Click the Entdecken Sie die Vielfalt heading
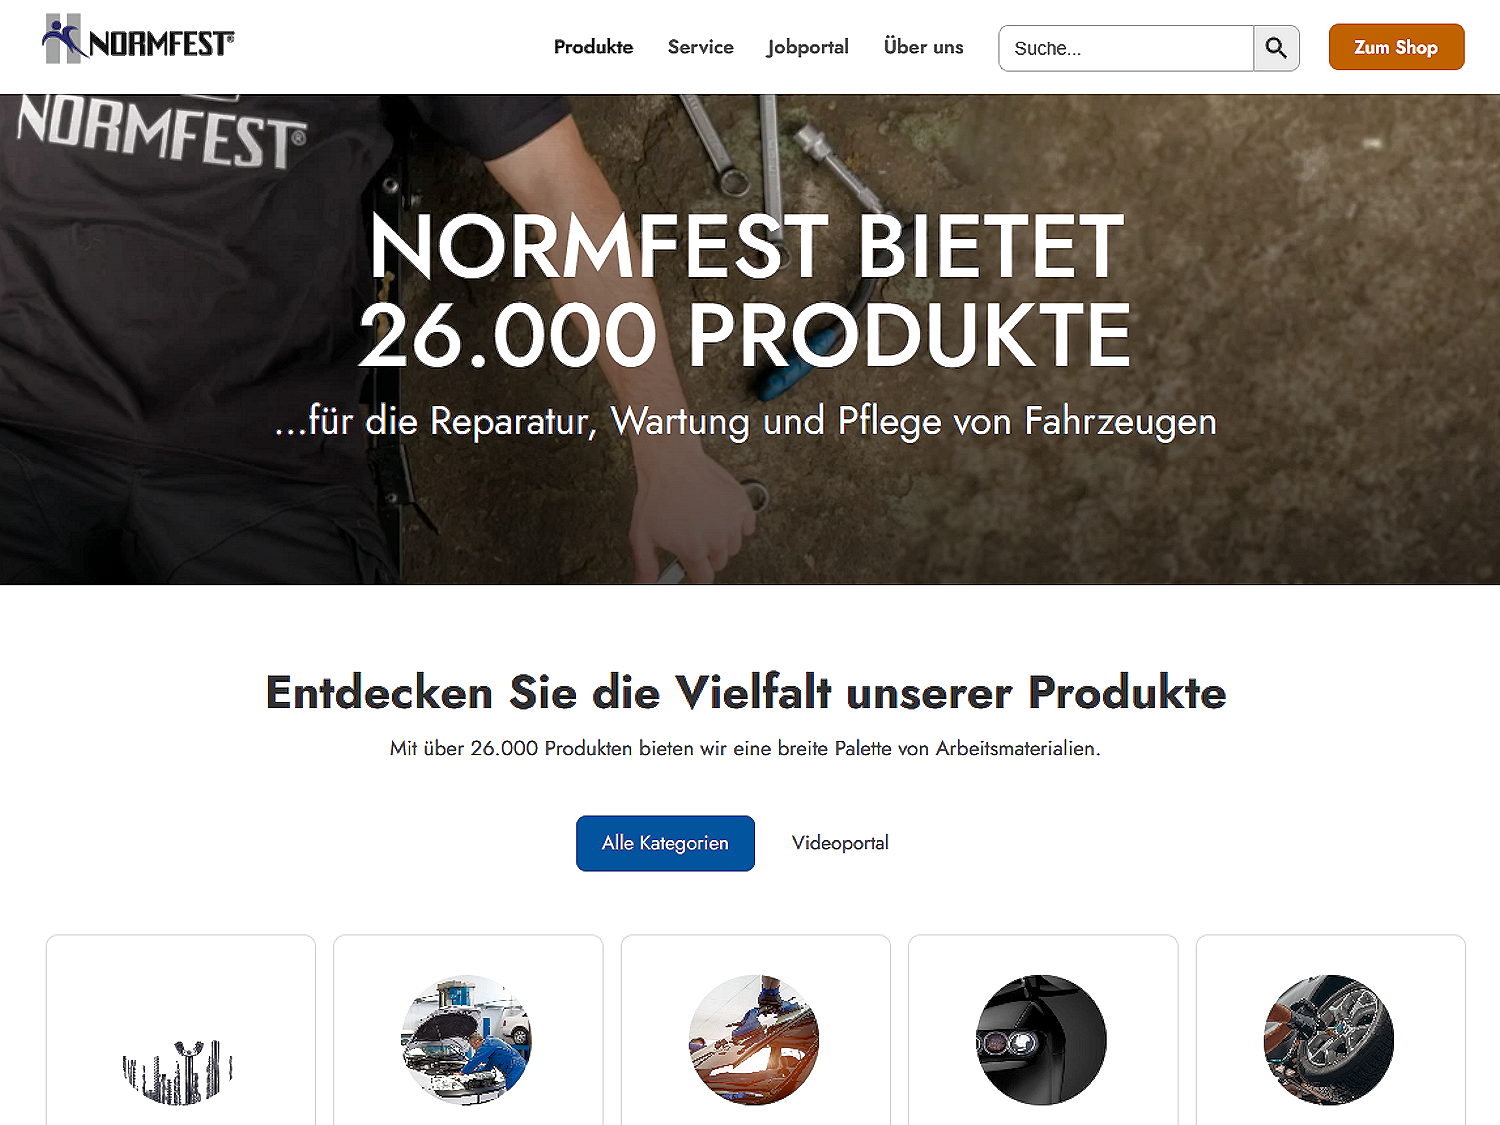 coord(746,692)
